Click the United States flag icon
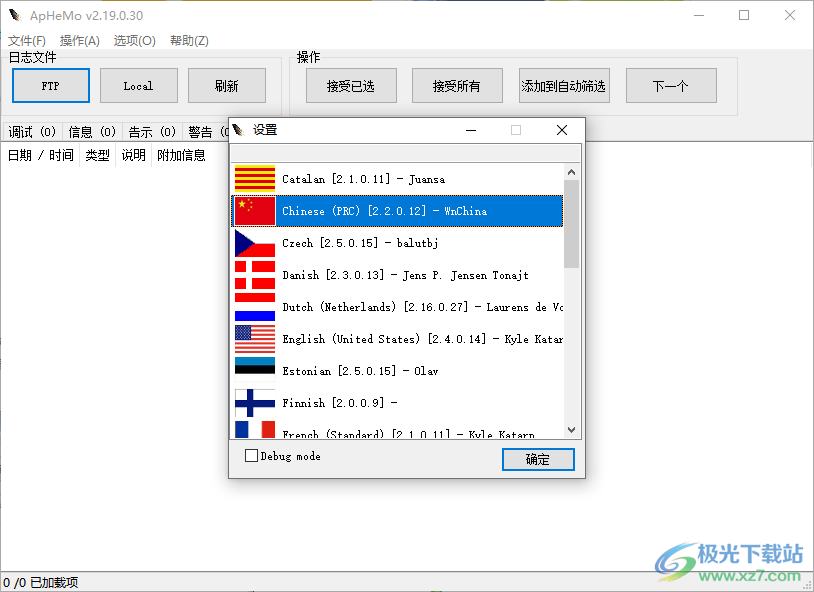 255,339
